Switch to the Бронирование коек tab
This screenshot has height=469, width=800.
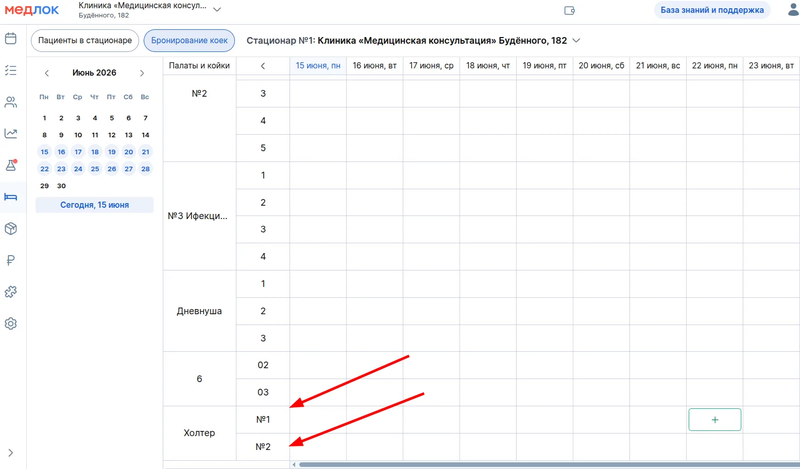pos(189,41)
